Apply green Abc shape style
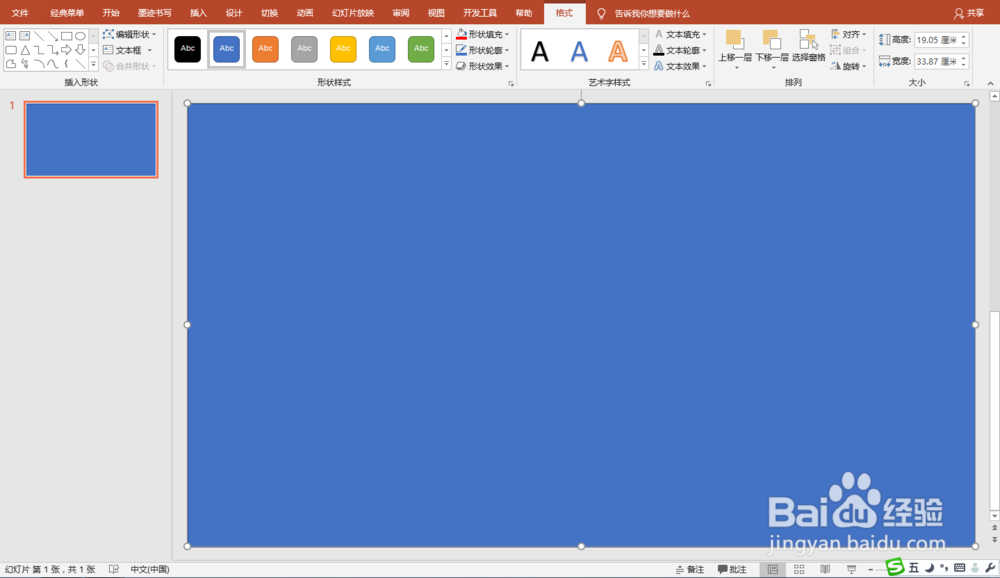This screenshot has width=1000, height=578. coord(421,49)
